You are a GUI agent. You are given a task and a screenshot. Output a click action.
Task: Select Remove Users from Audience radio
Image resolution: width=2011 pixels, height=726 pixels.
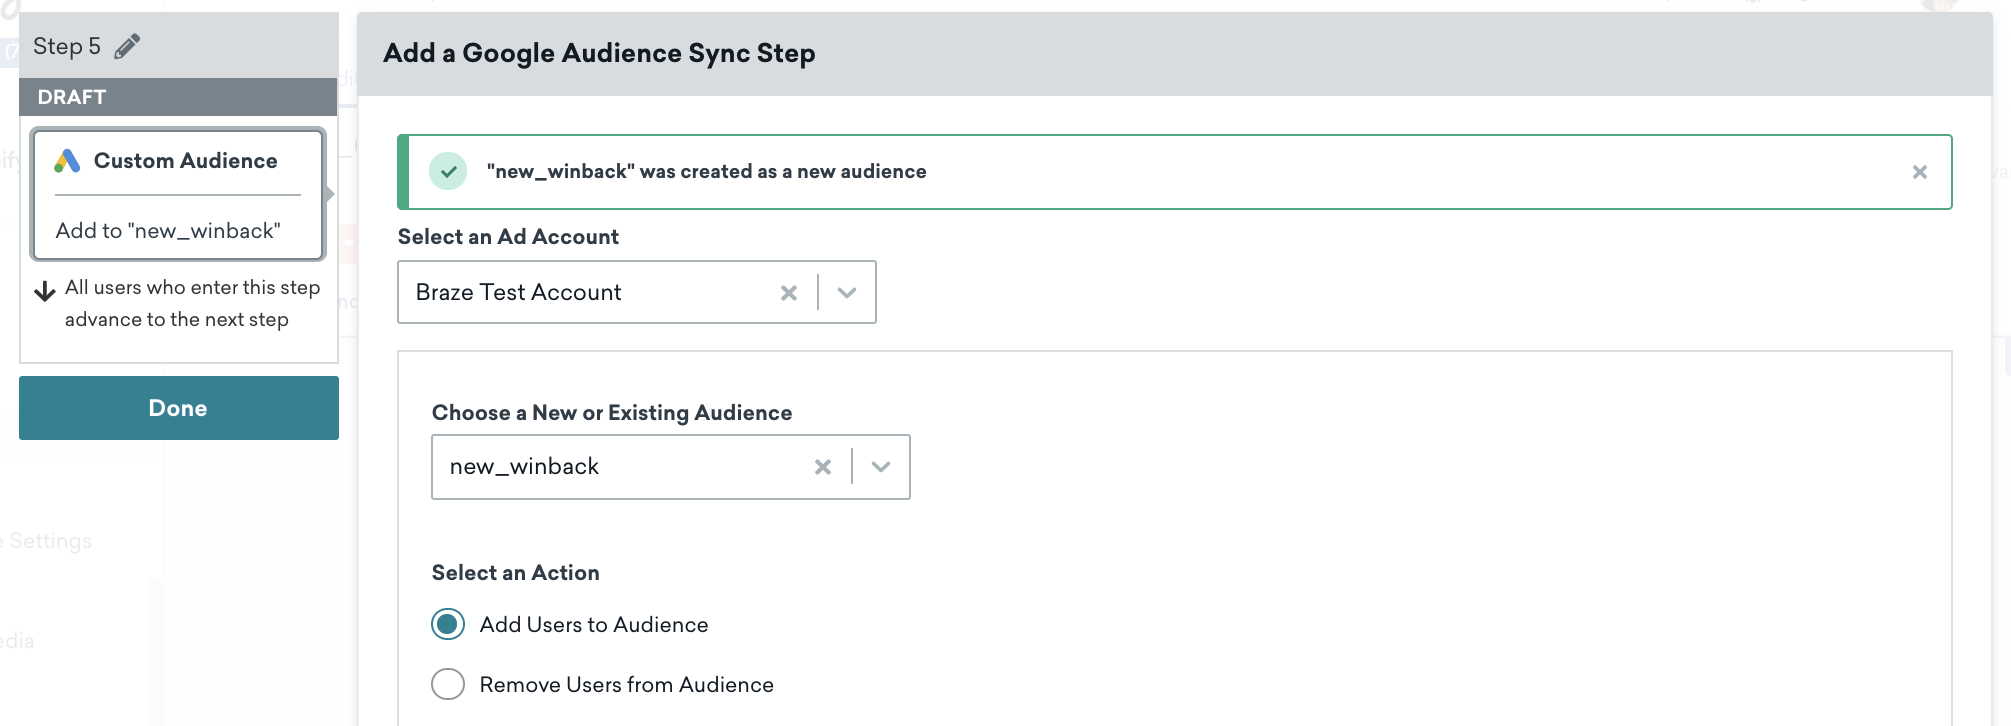448,684
